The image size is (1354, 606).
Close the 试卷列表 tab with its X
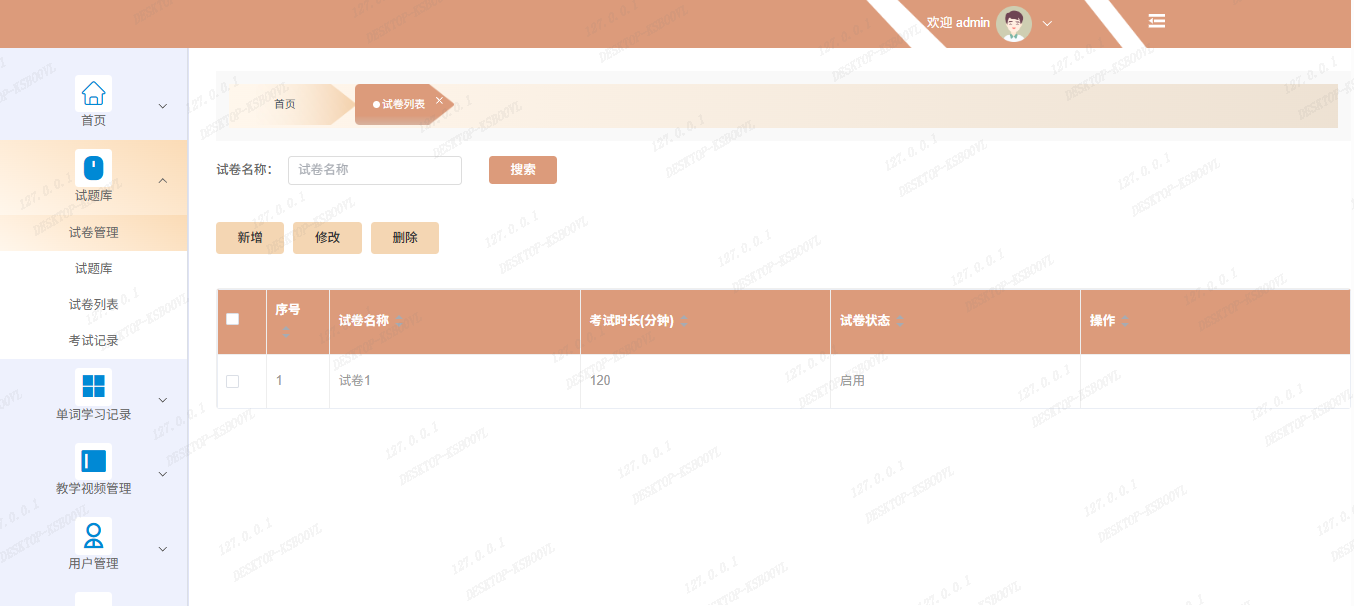(439, 100)
